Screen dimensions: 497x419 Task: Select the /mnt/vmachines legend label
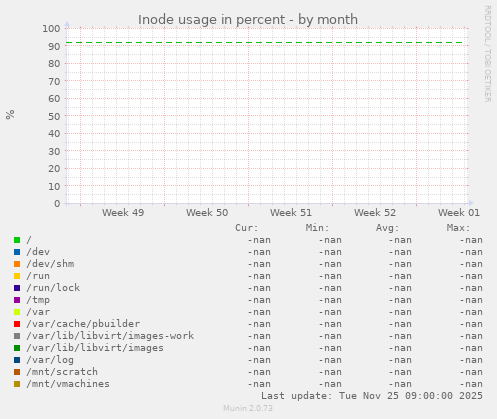(x=68, y=384)
